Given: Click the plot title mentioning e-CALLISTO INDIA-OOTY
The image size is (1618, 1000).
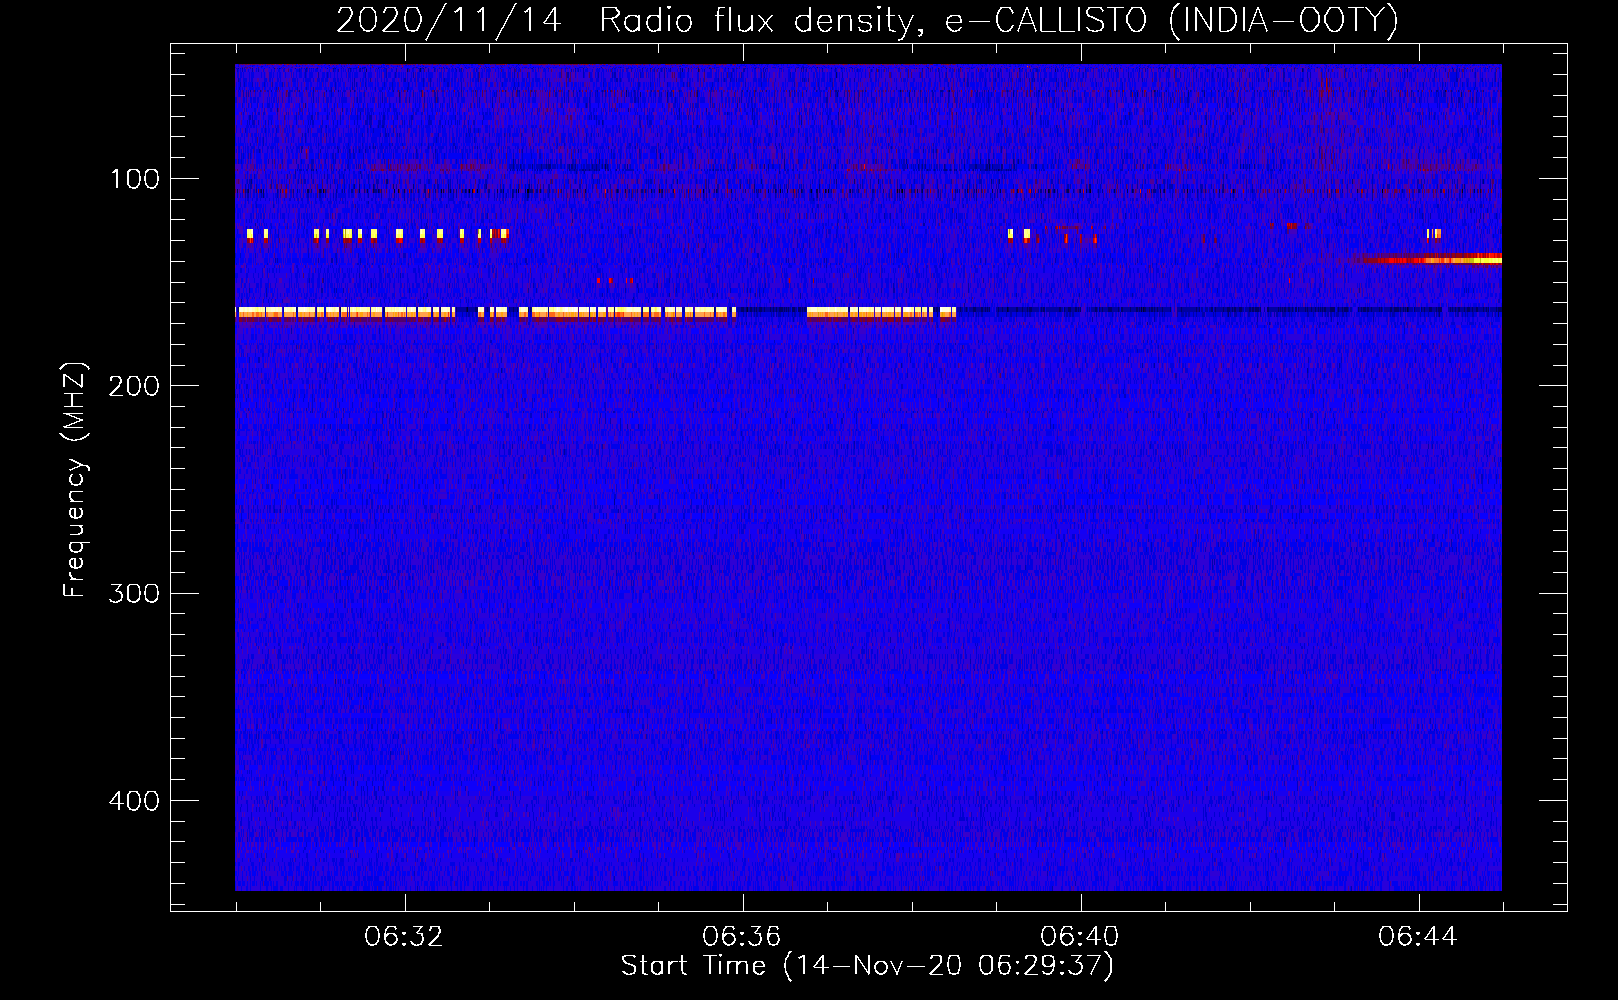Looking at the screenshot, I should (x=867, y=20).
